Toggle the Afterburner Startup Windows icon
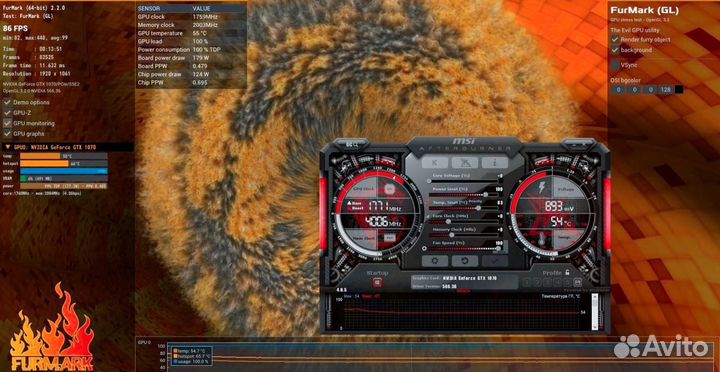720x372 pixels. pyautogui.click(x=377, y=283)
